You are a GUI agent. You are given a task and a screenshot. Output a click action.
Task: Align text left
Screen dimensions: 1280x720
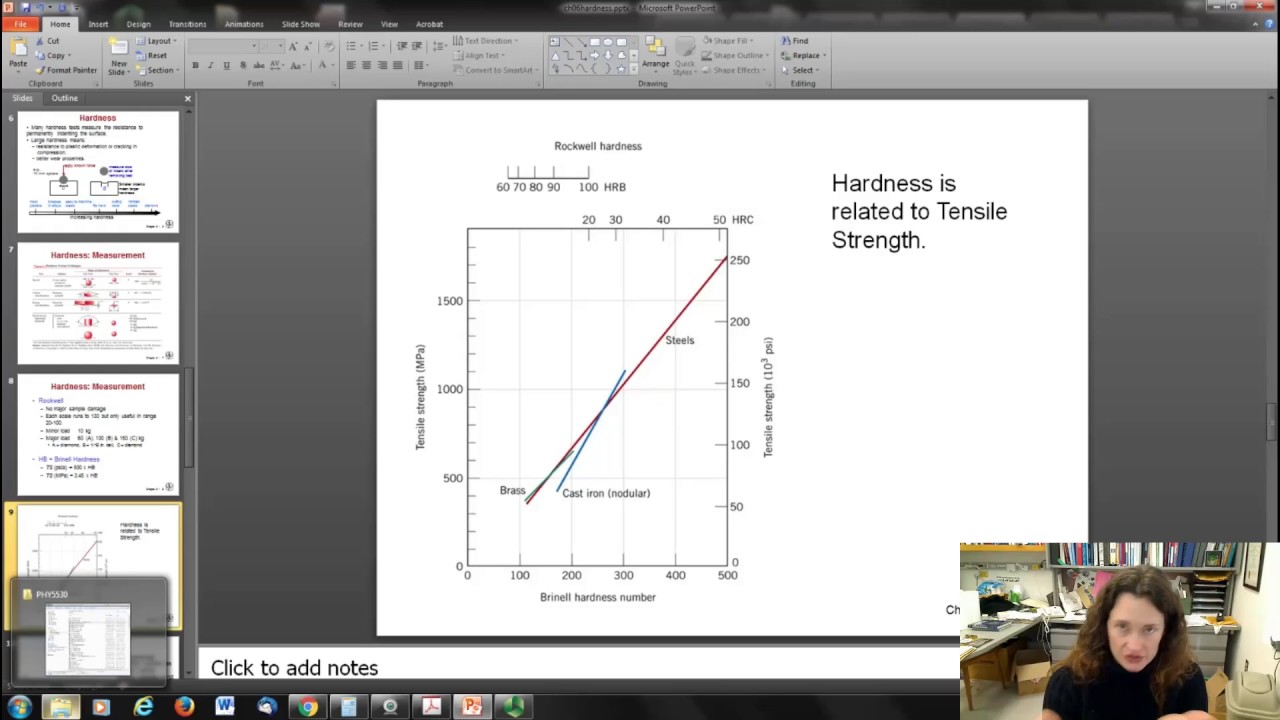pyautogui.click(x=350, y=66)
